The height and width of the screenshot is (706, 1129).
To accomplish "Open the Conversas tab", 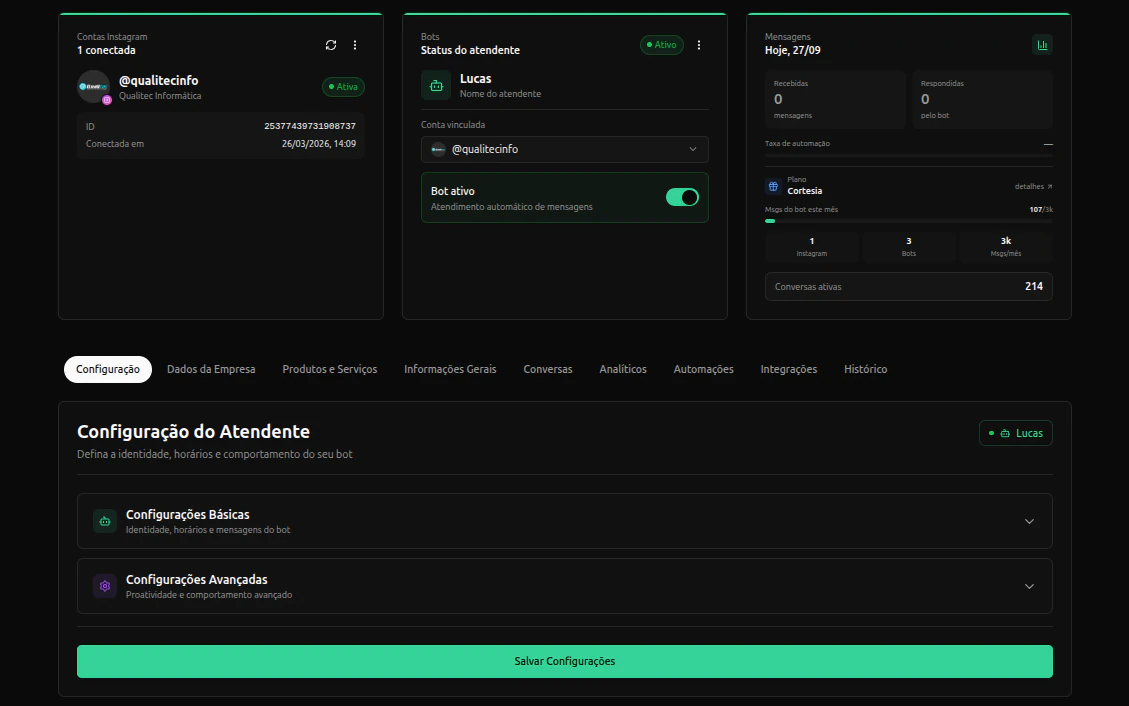I will (x=548, y=369).
